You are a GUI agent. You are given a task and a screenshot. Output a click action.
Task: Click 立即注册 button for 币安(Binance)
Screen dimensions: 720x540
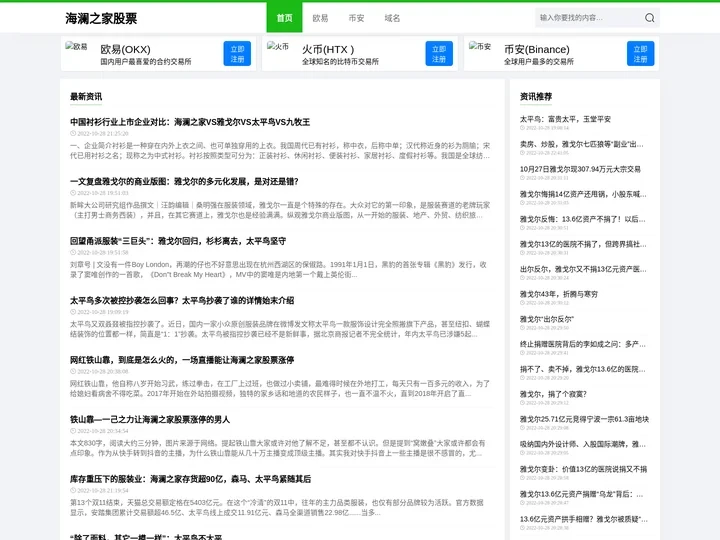click(x=641, y=54)
